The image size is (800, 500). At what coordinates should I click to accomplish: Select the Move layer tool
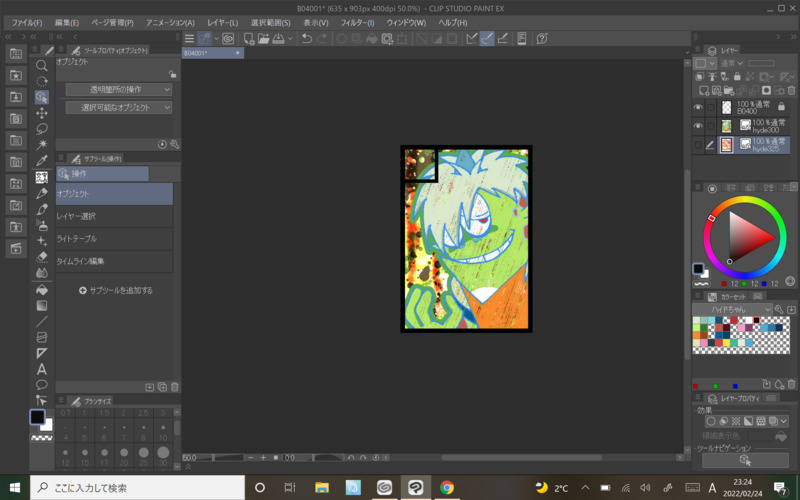click(x=42, y=113)
